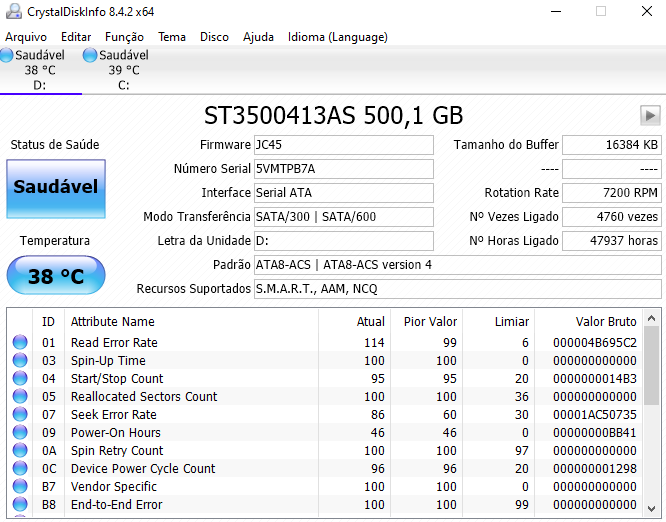Click the ID column header
This screenshot has width=666, height=522.
point(48,322)
